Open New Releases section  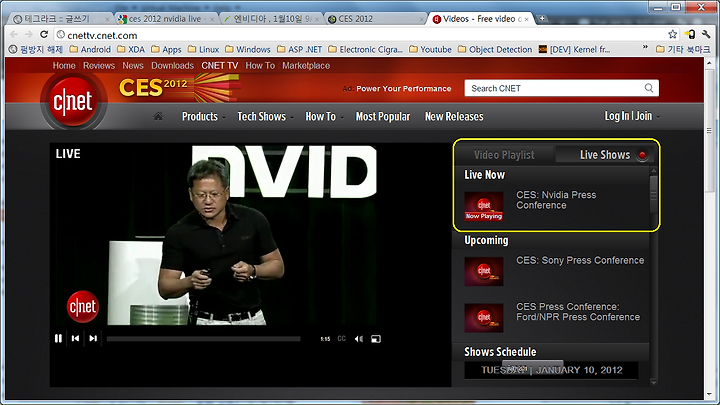coord(454,117)
